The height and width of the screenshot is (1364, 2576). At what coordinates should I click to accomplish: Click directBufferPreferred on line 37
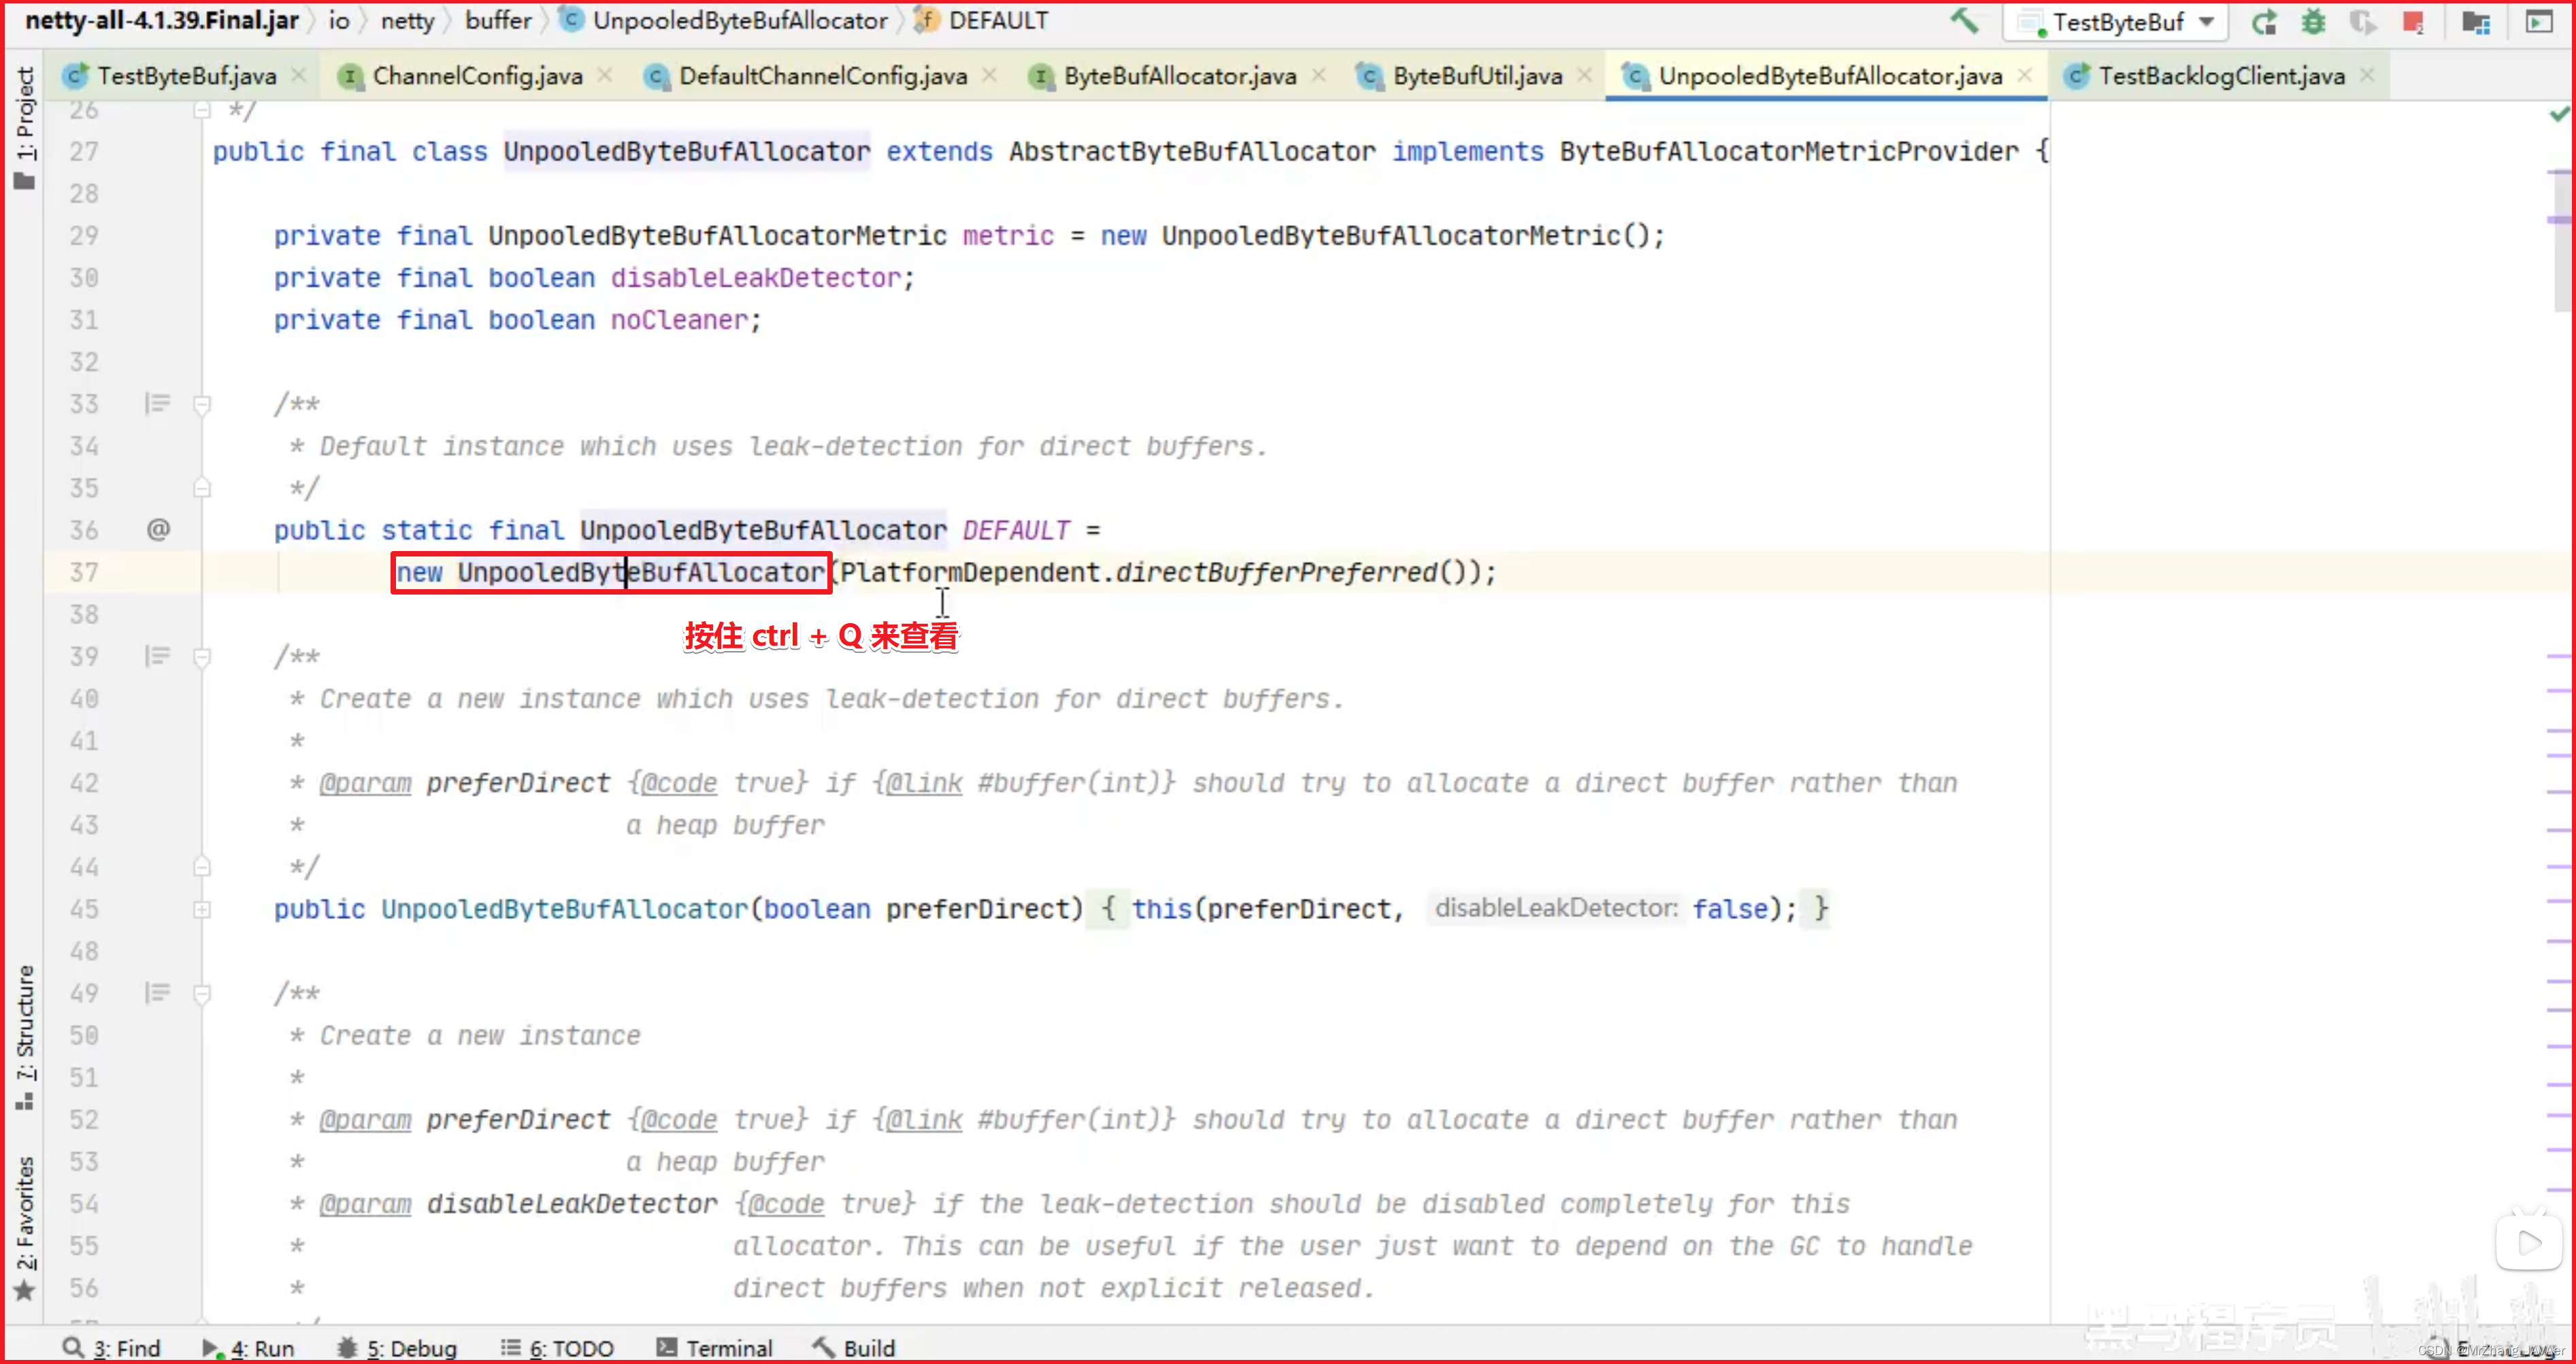(x=1276, y=572)
